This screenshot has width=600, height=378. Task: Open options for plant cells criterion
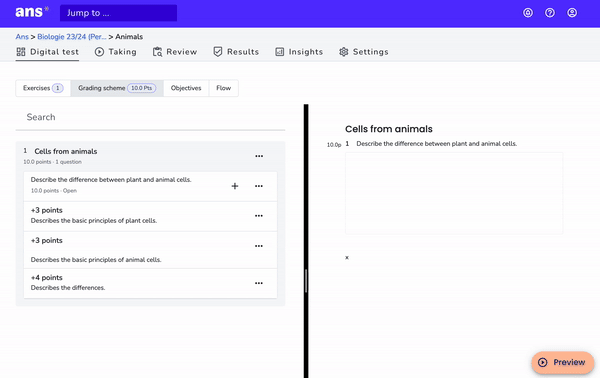(259, 216)
